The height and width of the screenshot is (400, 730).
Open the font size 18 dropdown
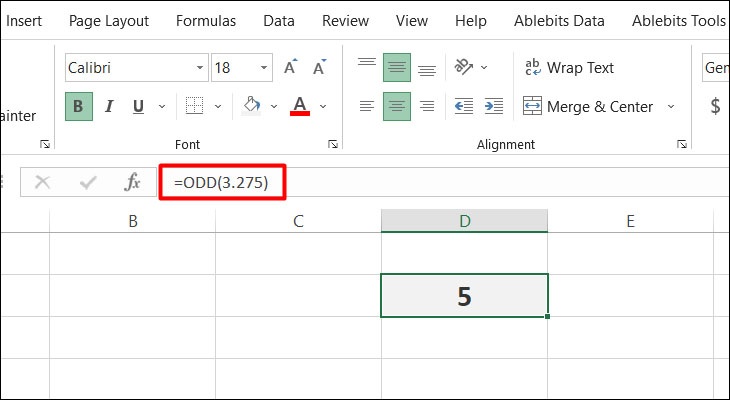point(264,68)
